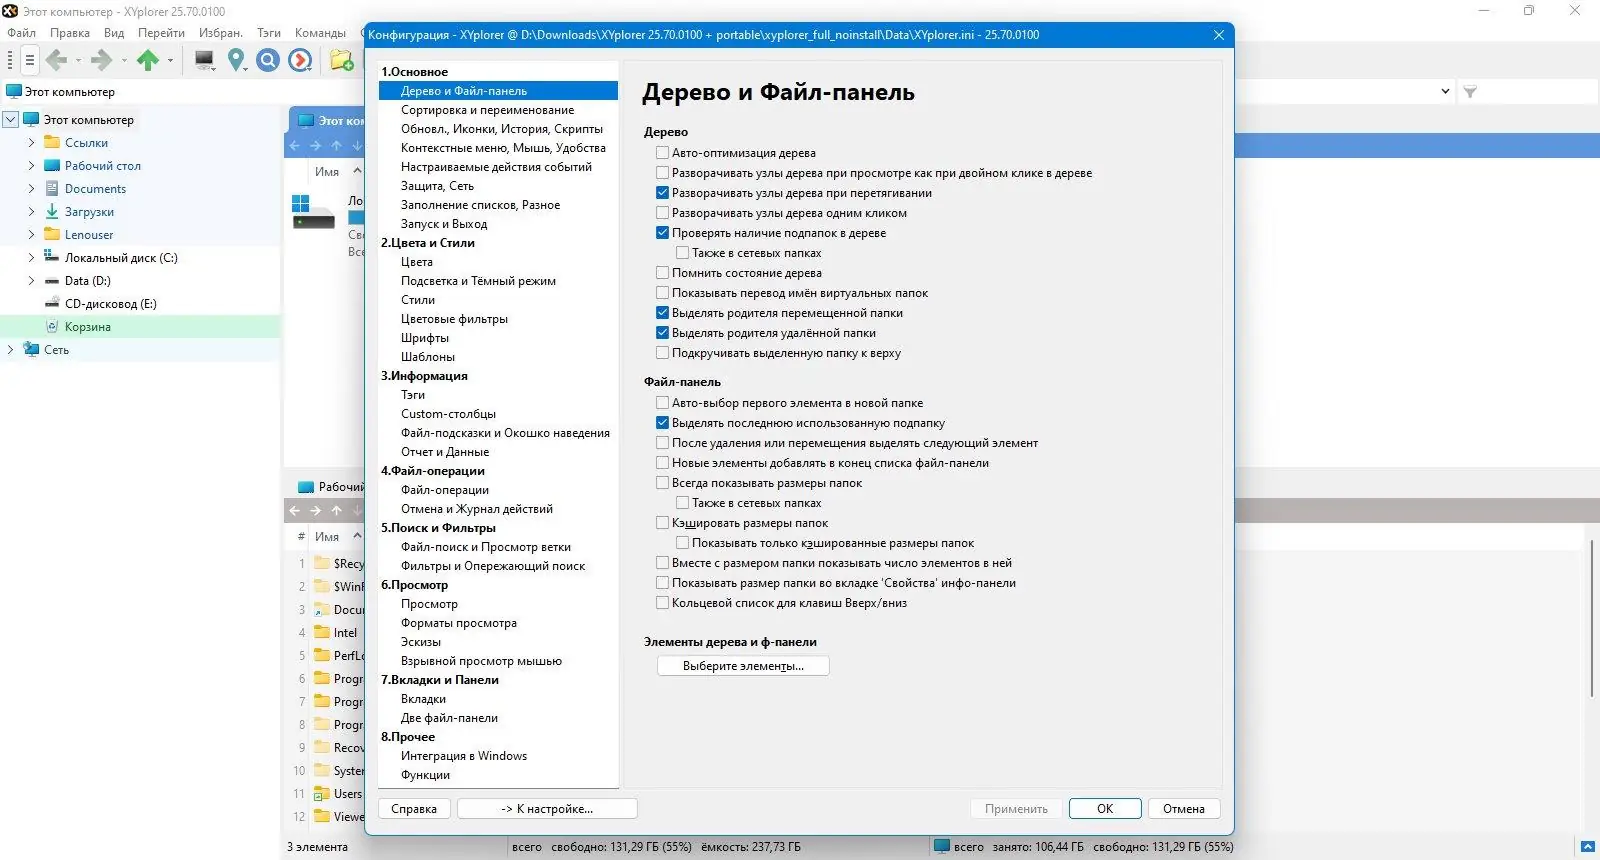Click the filter funnel icon next to the address bar
Screen dimensions: 1600x860
click(x=1470, y=91)
